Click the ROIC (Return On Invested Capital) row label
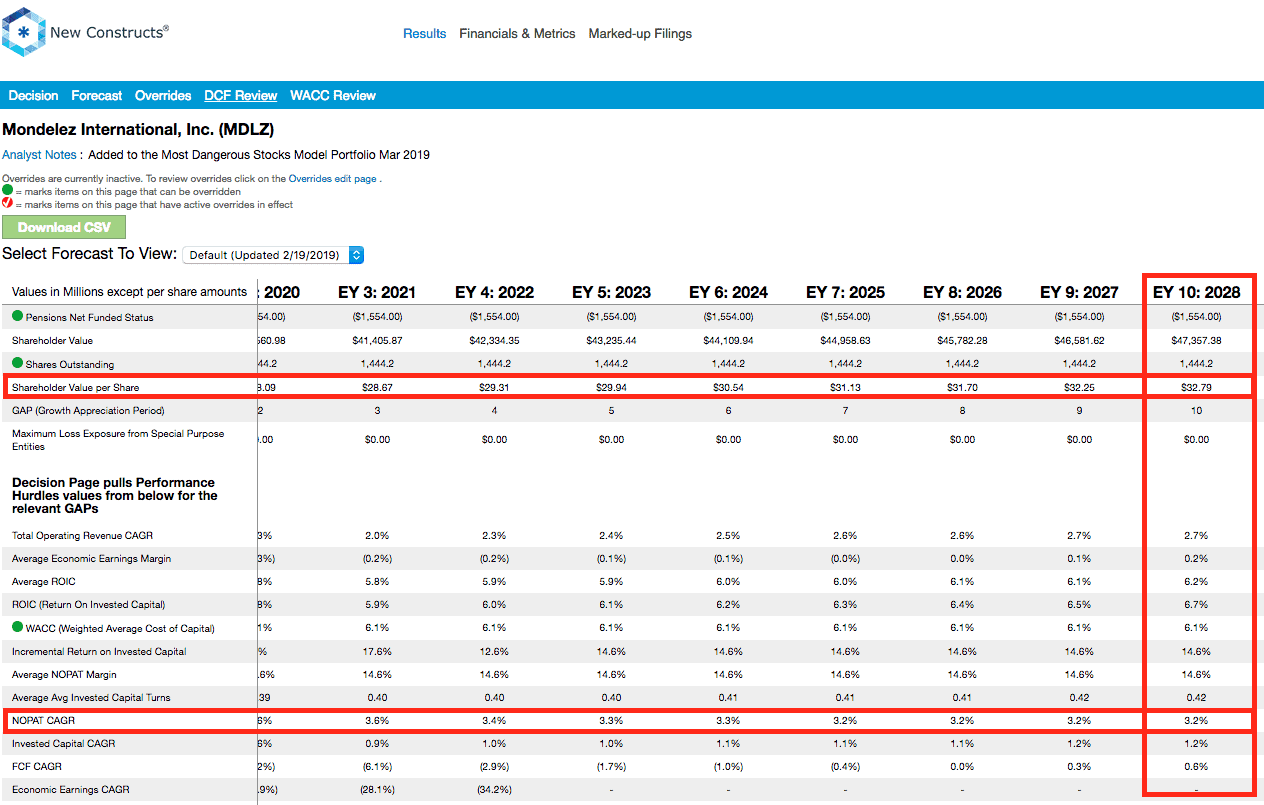Screen dimensions: 1264x805 tap(89, 605)
